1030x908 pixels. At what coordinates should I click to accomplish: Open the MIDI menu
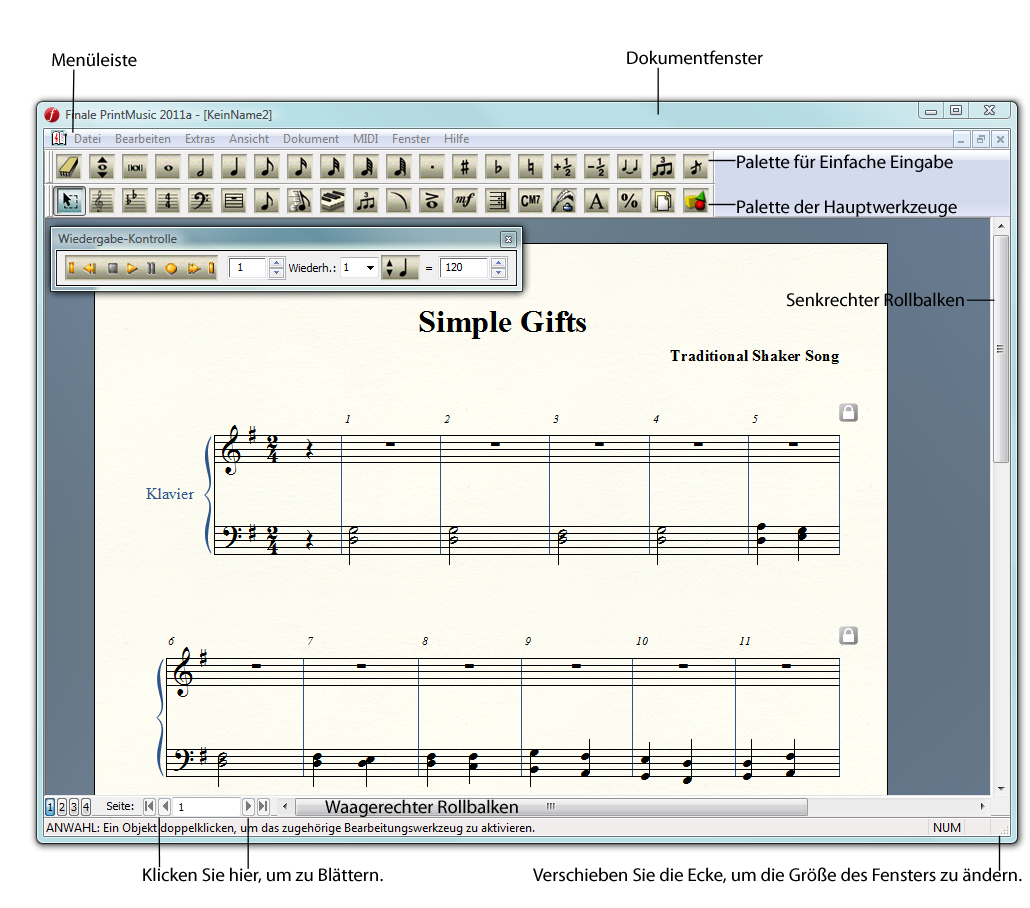pyautogui.click(x=365, y=139)
